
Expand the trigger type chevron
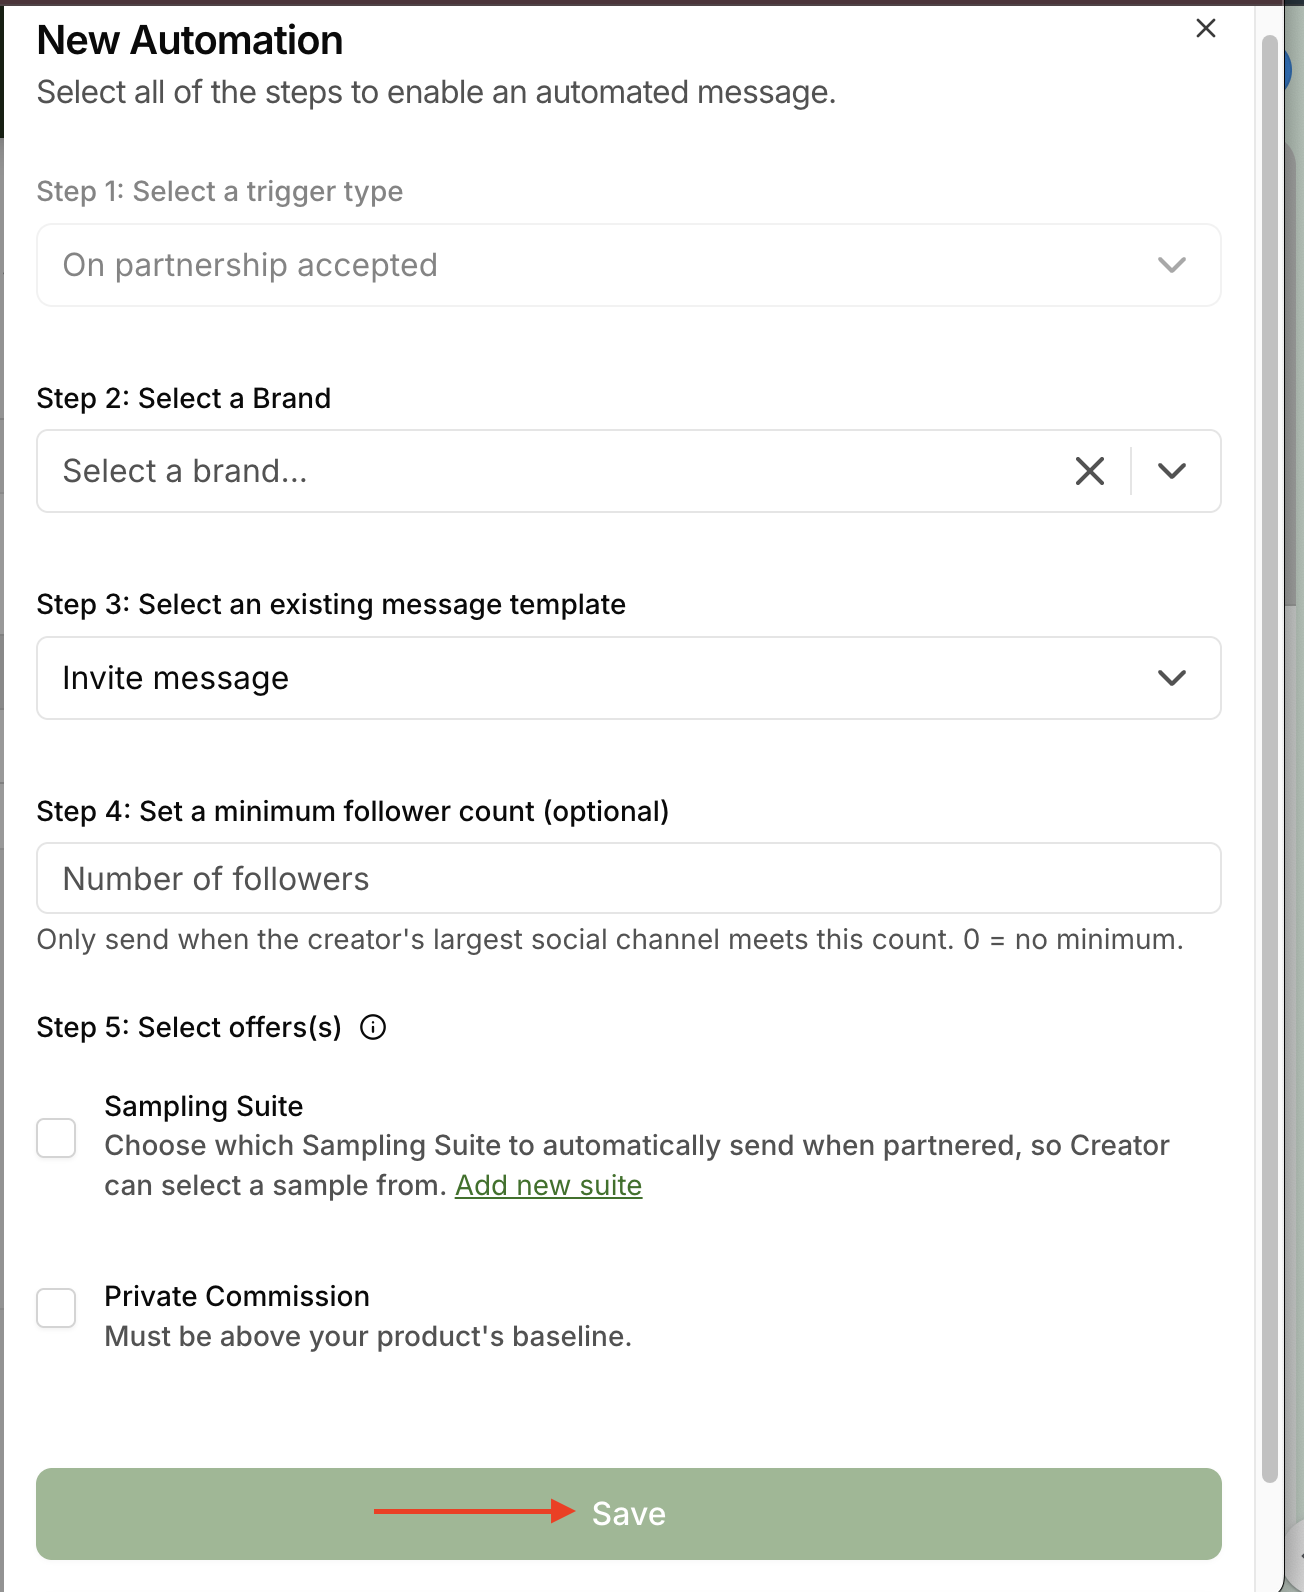pos(1172,265)
